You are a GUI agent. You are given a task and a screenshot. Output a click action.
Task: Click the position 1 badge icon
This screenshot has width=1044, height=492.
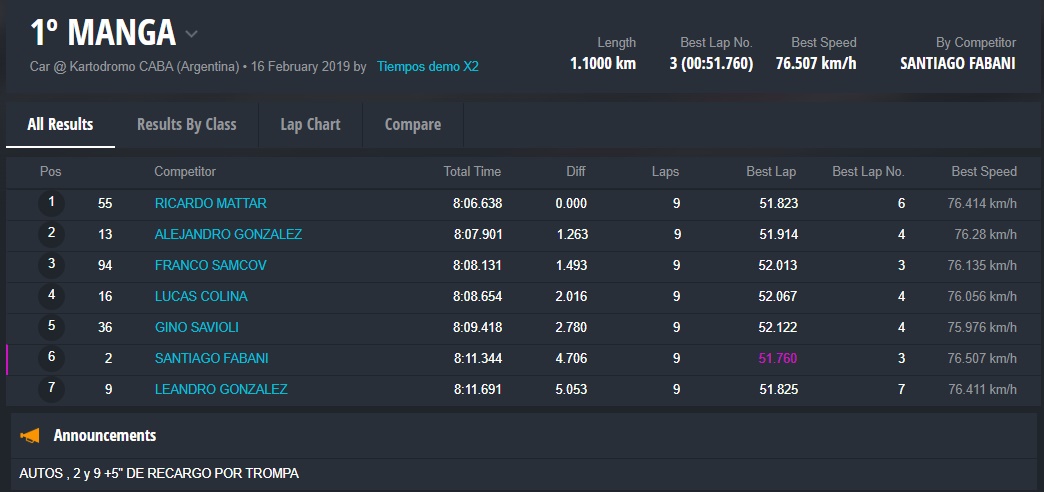tap(51, 203)
